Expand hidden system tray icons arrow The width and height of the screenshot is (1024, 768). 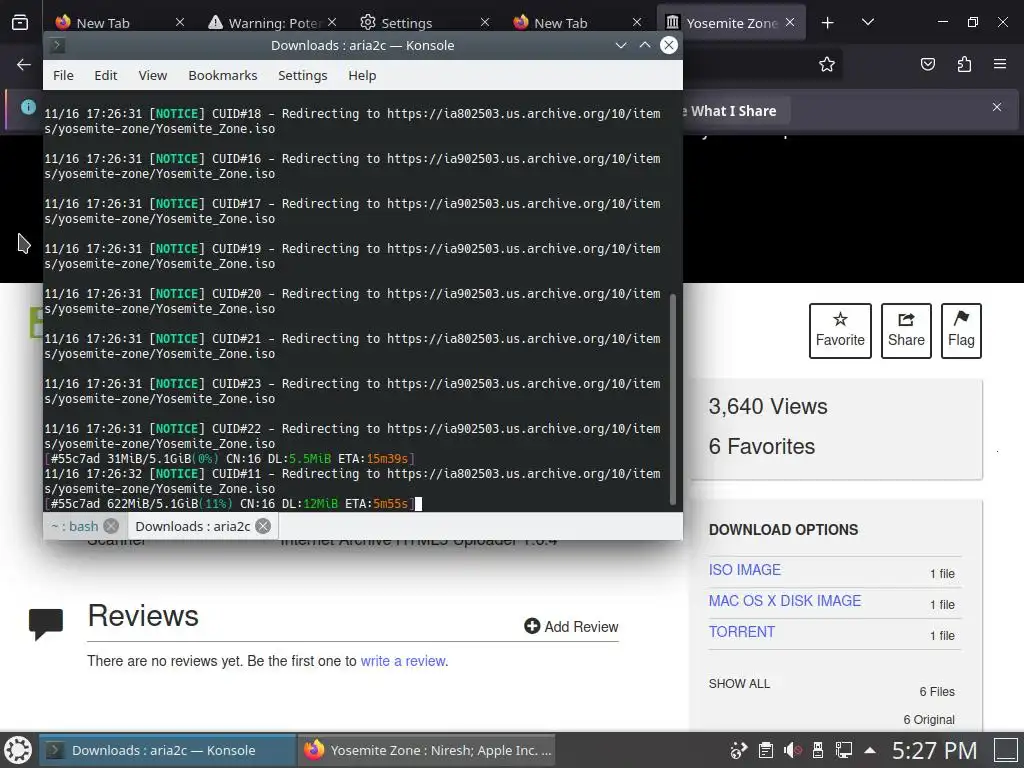click(x=871, y=750)
